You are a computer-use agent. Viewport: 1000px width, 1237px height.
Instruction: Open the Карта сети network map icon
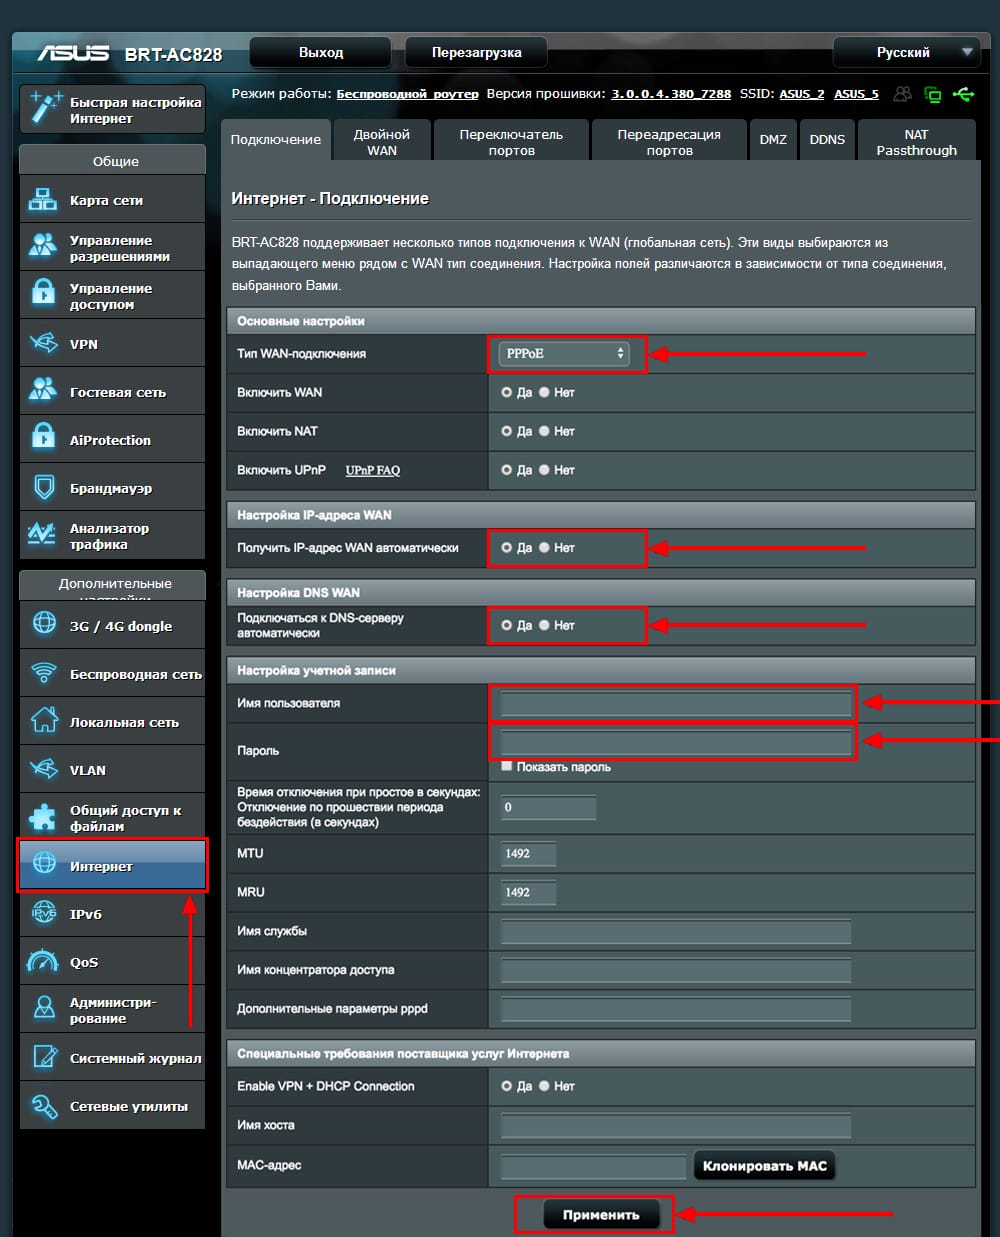click(43, 199)
